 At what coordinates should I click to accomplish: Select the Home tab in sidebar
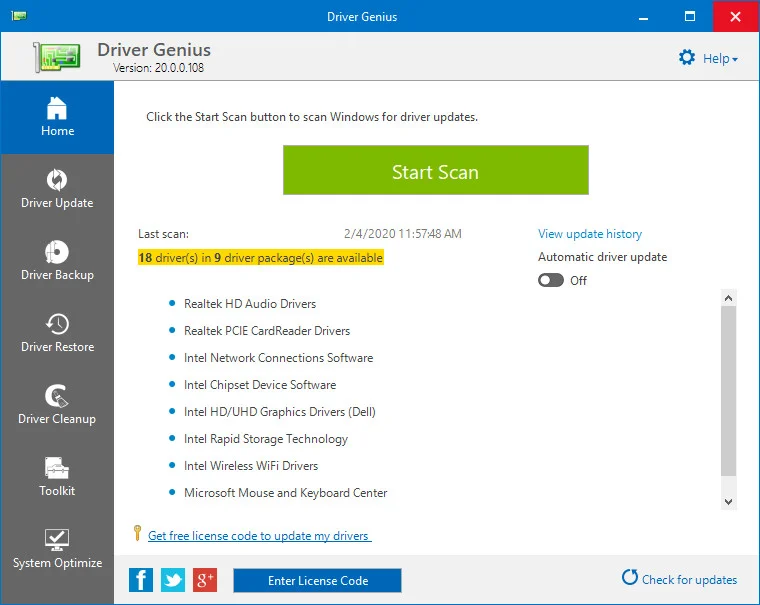click(57, 118)
